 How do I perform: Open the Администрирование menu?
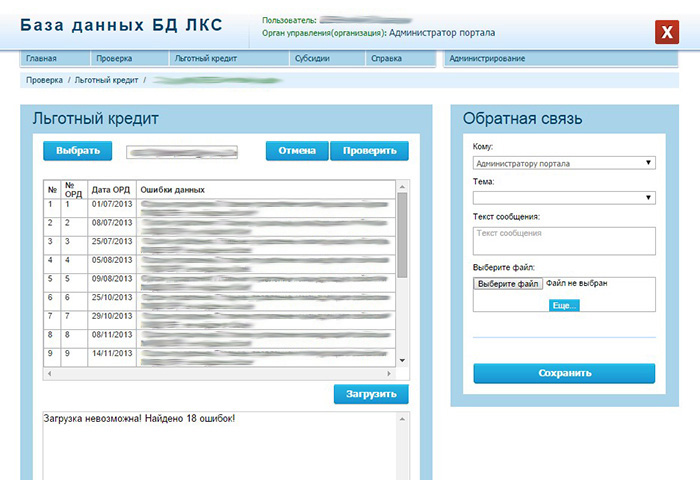tap(487, 59)
